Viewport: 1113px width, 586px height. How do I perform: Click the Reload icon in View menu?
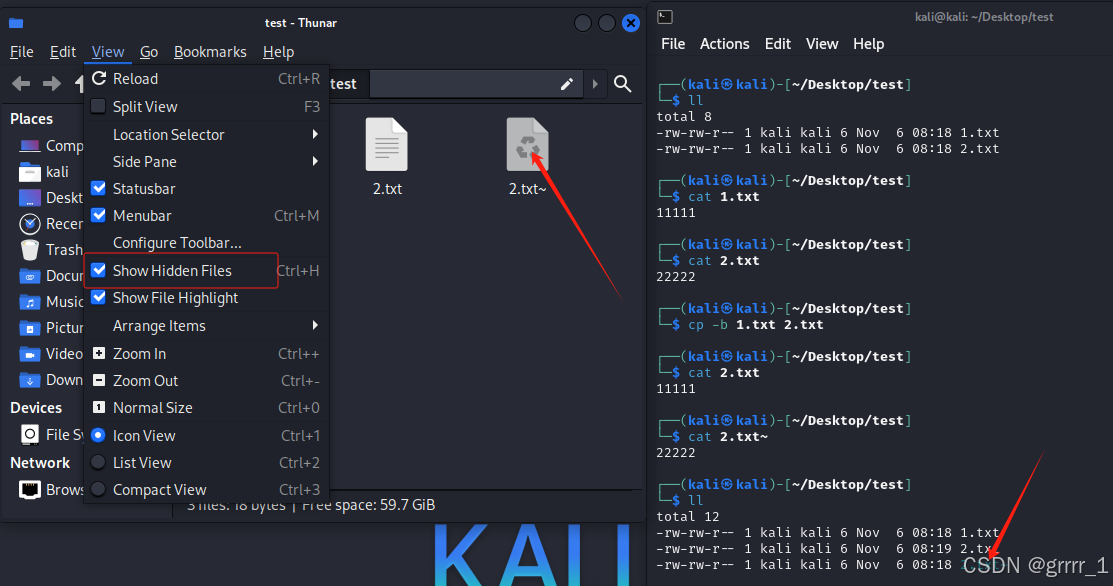click(99, 79)
